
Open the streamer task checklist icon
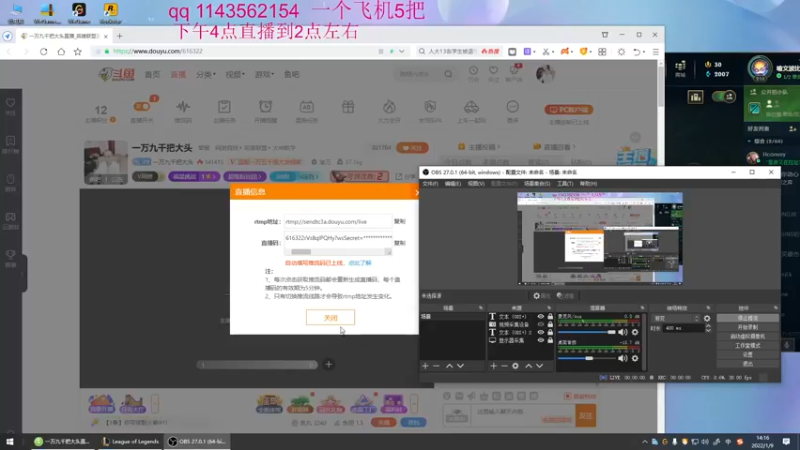tap(224, 107)
